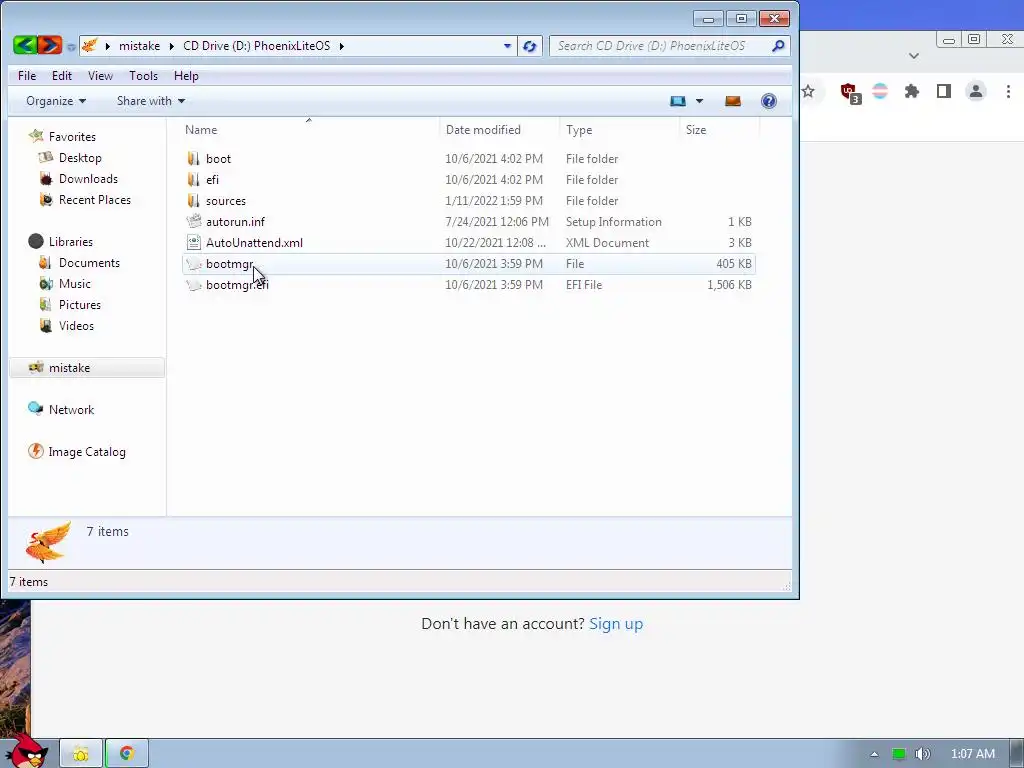Viewport: 1024px width, 768px height.
Task: Click the striped flag extension icon in Chrome
Action: point(880,91)
